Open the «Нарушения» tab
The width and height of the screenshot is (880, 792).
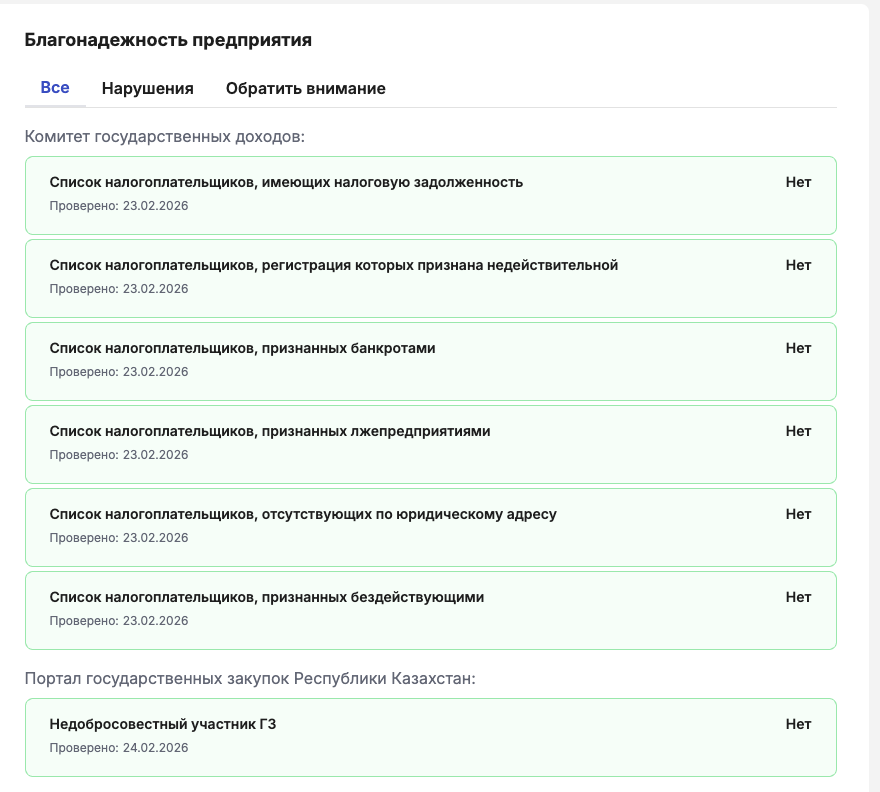pyautogui.click(x=147, y=89)
